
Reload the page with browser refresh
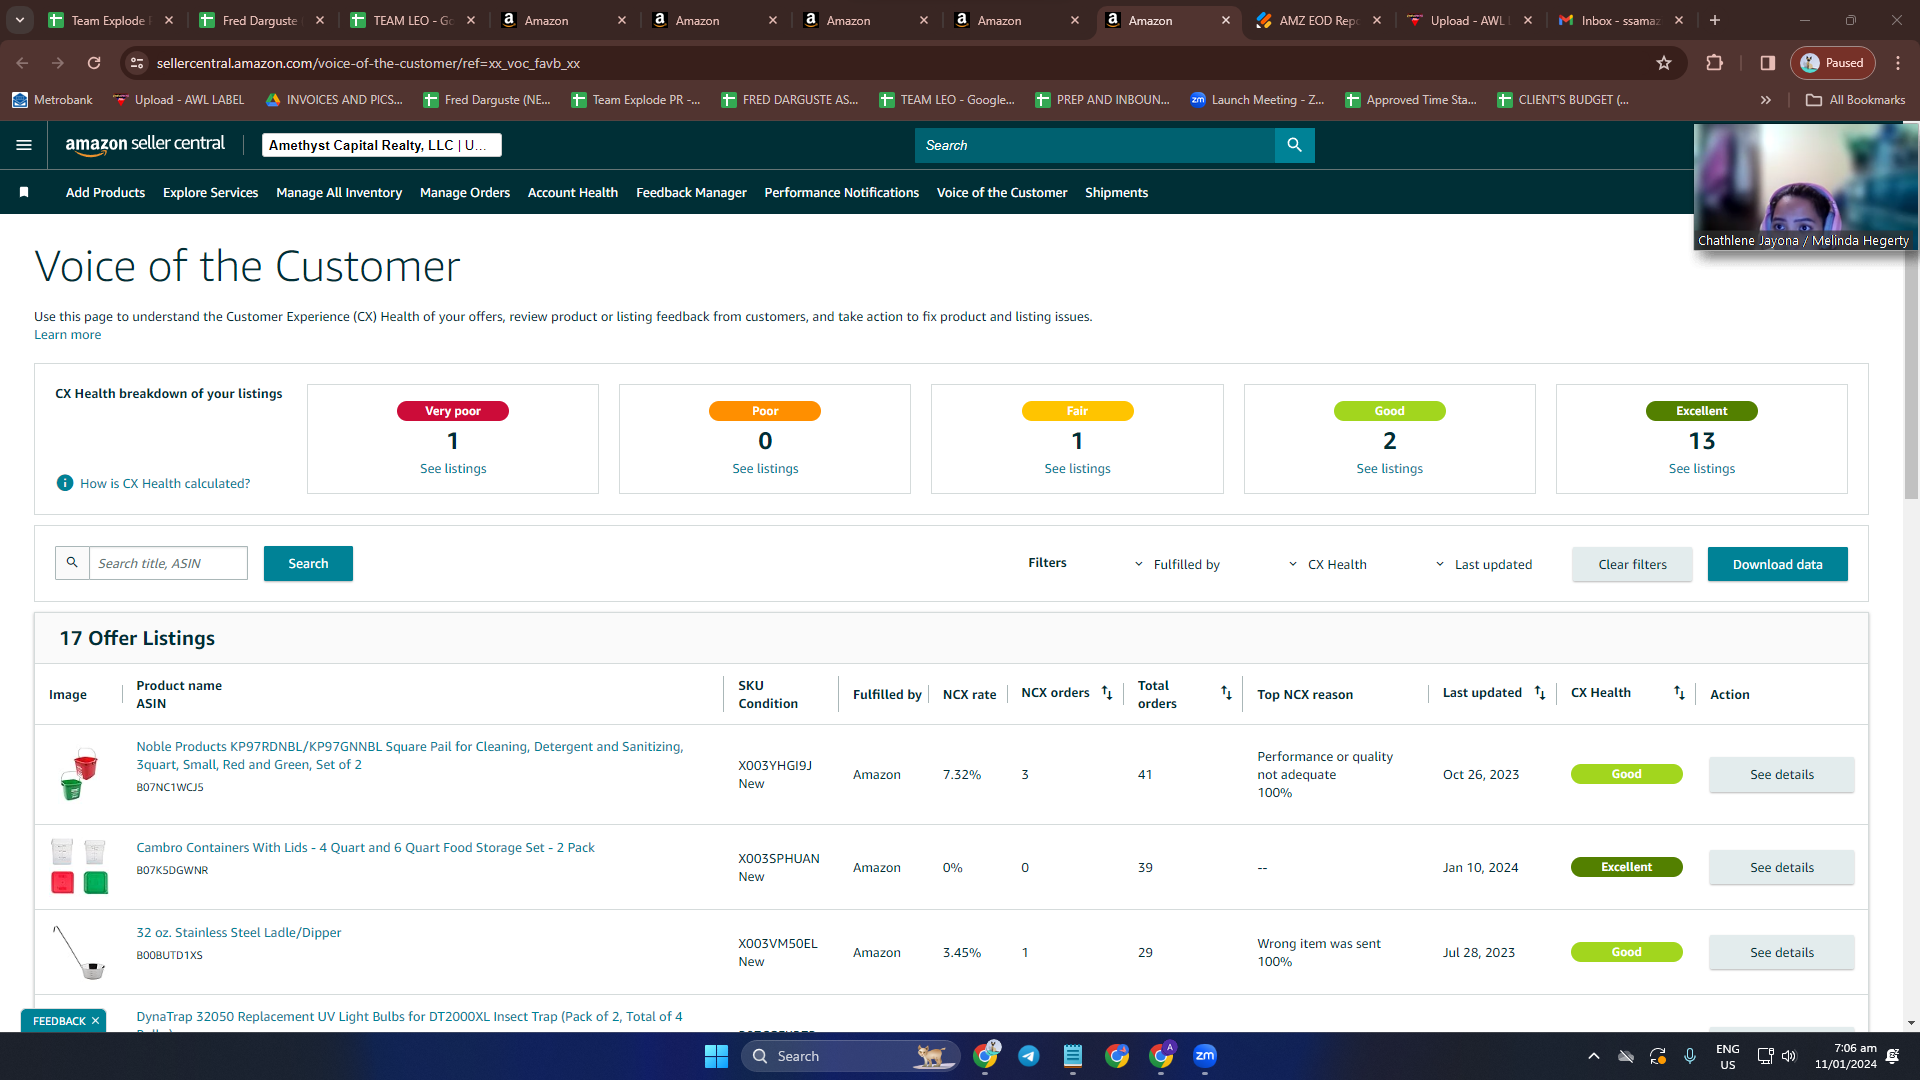click(x=94, y=63)
